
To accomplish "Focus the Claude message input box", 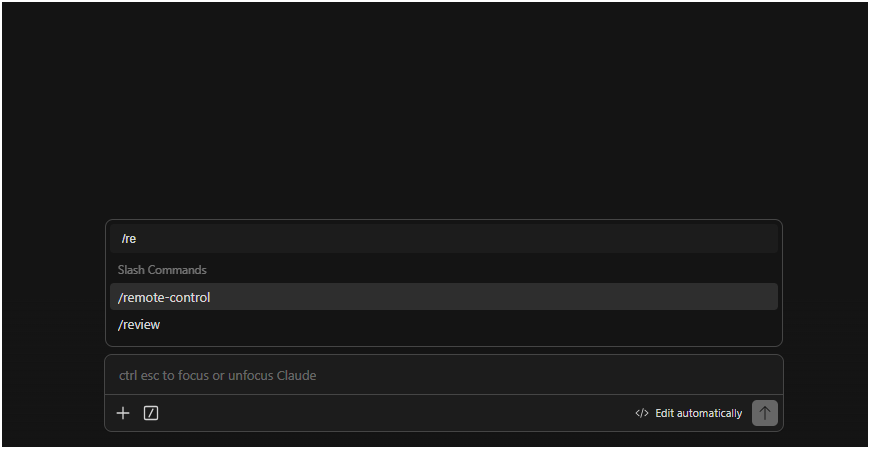I will coord(443,375).
